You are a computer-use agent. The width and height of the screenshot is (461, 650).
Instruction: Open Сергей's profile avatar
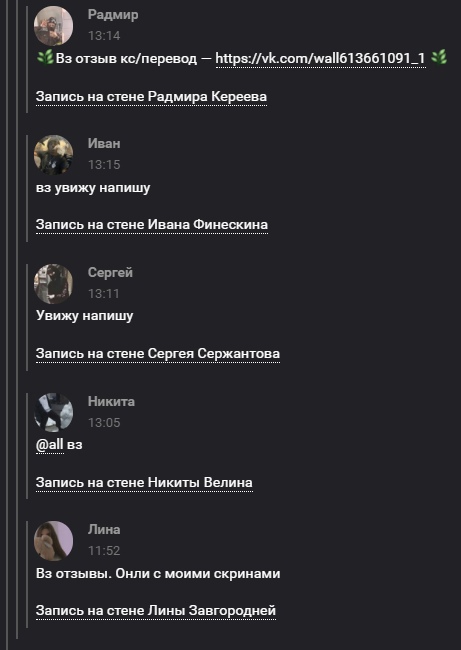pos(53,284)
